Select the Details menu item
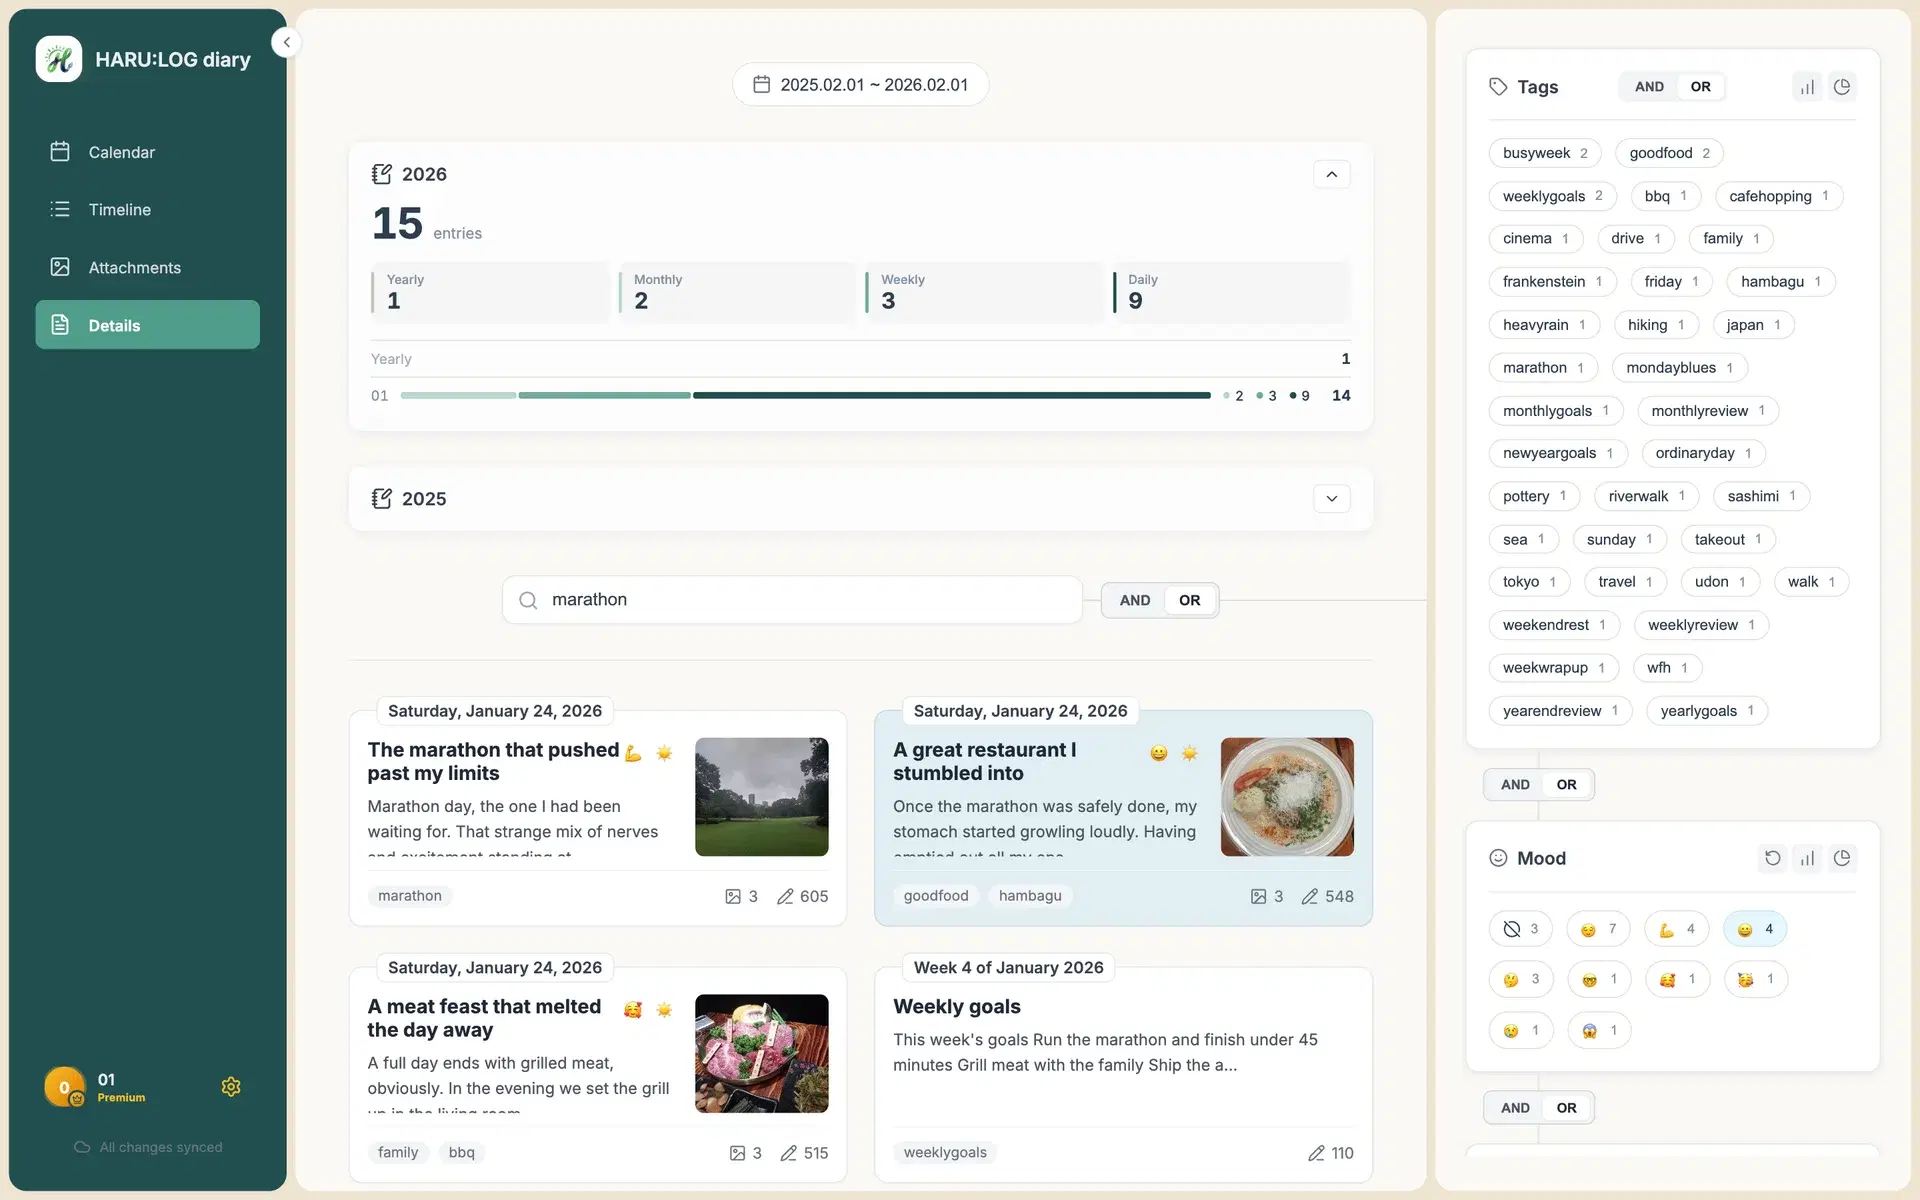This screenshot has height=1200, width=1920. [x=147, y=325]
